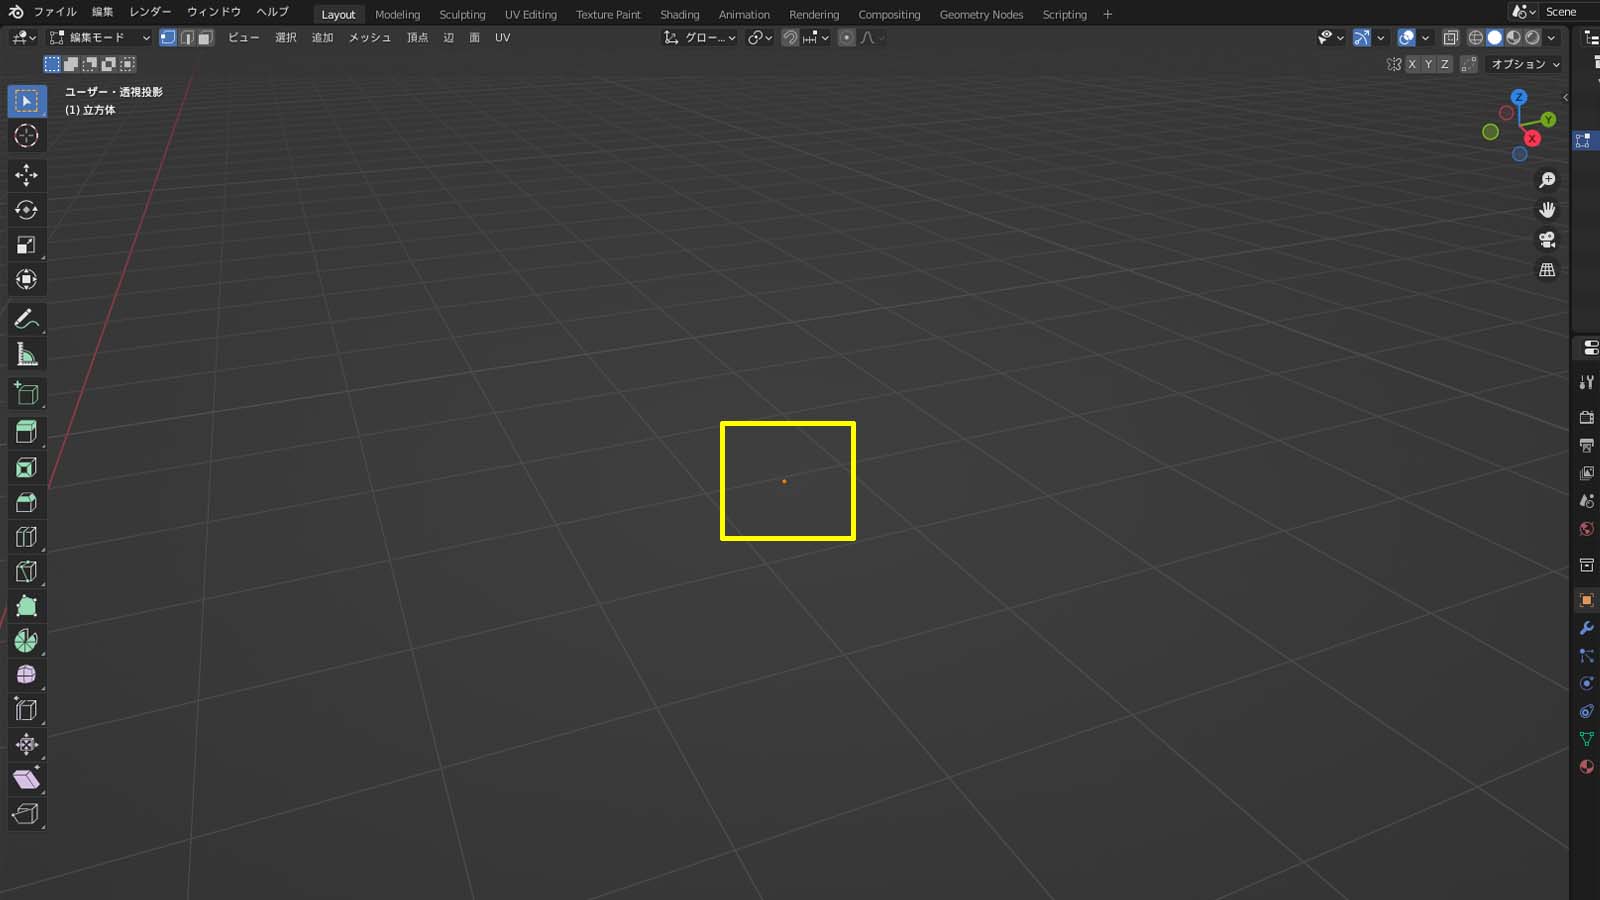Click the Toggle Camera View icon
Viewport: 1600px width, 900px height.
pyautogui.click(x=1547, y=240)
